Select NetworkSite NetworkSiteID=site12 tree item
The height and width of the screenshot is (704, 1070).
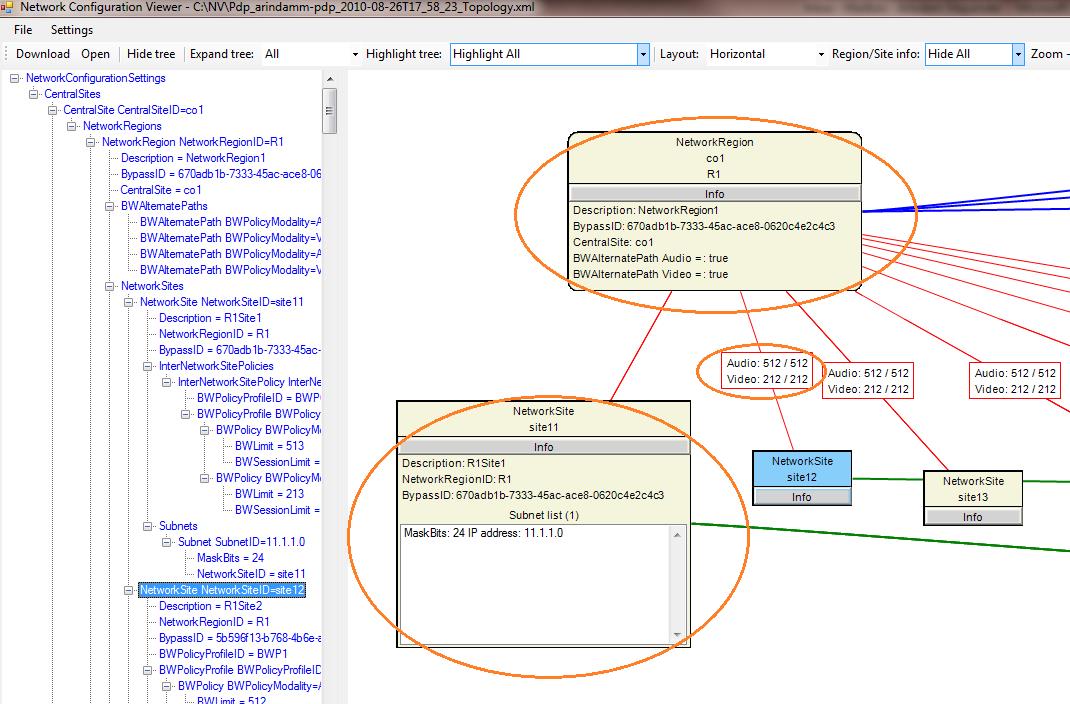pyautogui.click(x=222, y=590)
